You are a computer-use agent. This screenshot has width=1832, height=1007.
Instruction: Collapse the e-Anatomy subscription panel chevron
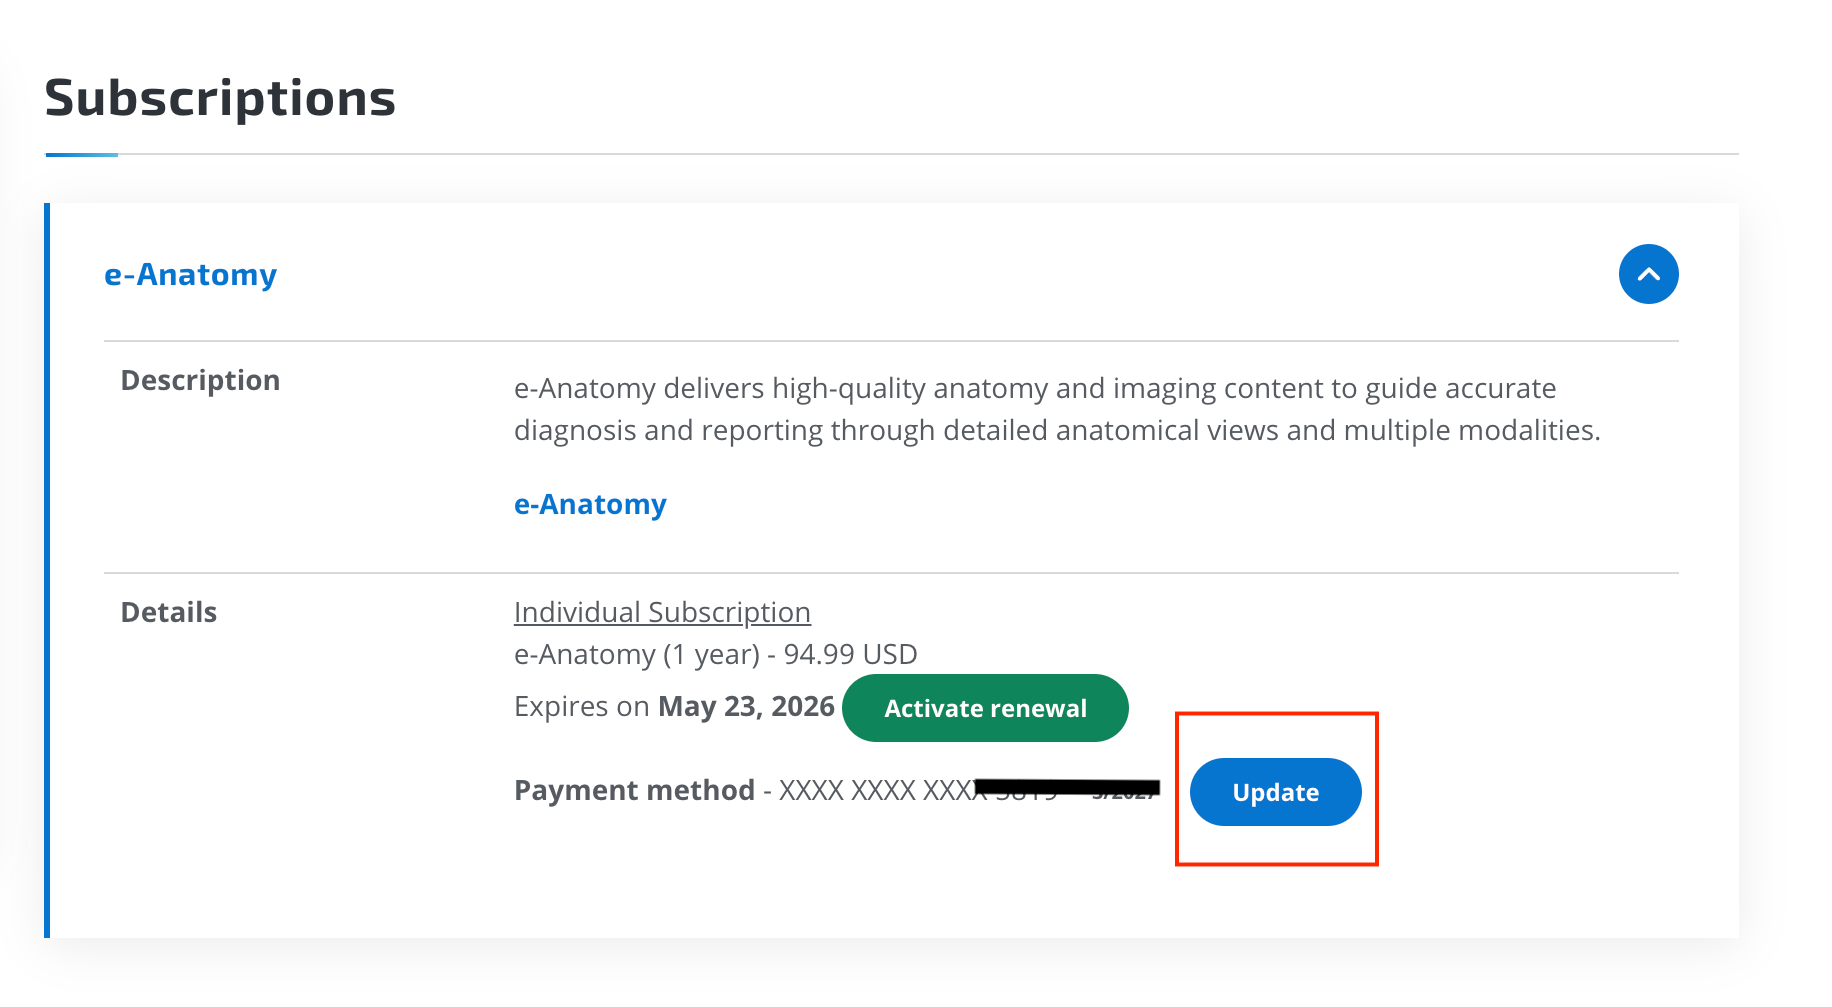[1648, 274]
